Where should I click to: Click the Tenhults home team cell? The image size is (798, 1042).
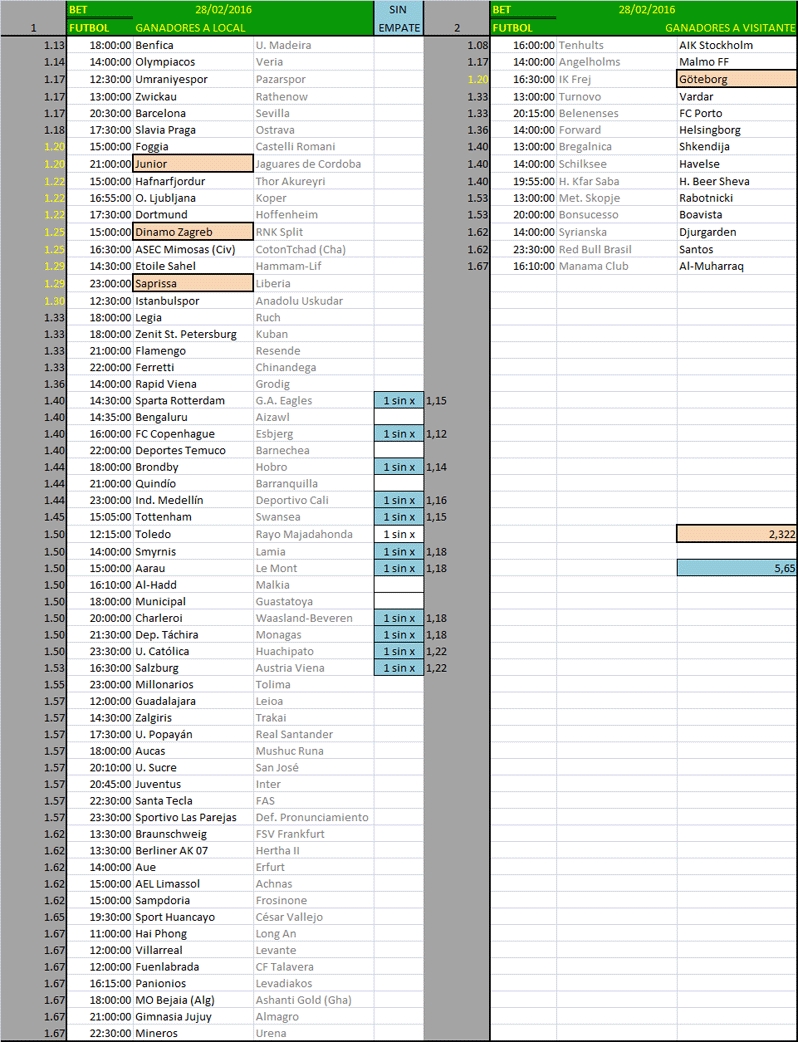(x=617, y=45)
